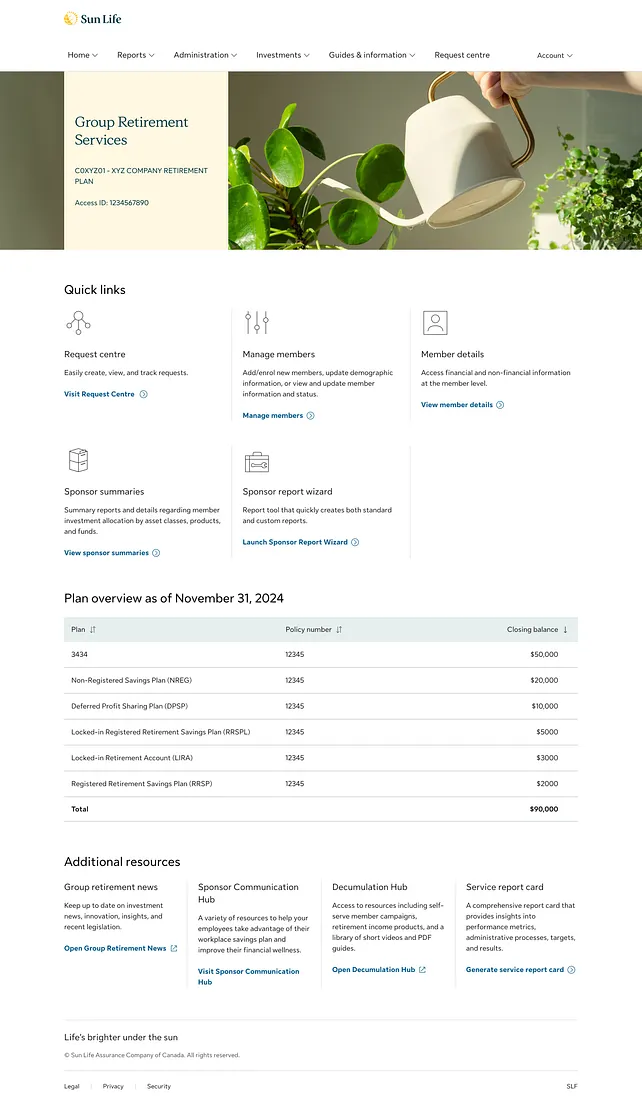Image resolution: width=642 pixels, height=1109 pixels.
Task: Select Registered Retirement Savings Plan (RRSP) row
Action: pyautogui.click(x=321, y=784)
